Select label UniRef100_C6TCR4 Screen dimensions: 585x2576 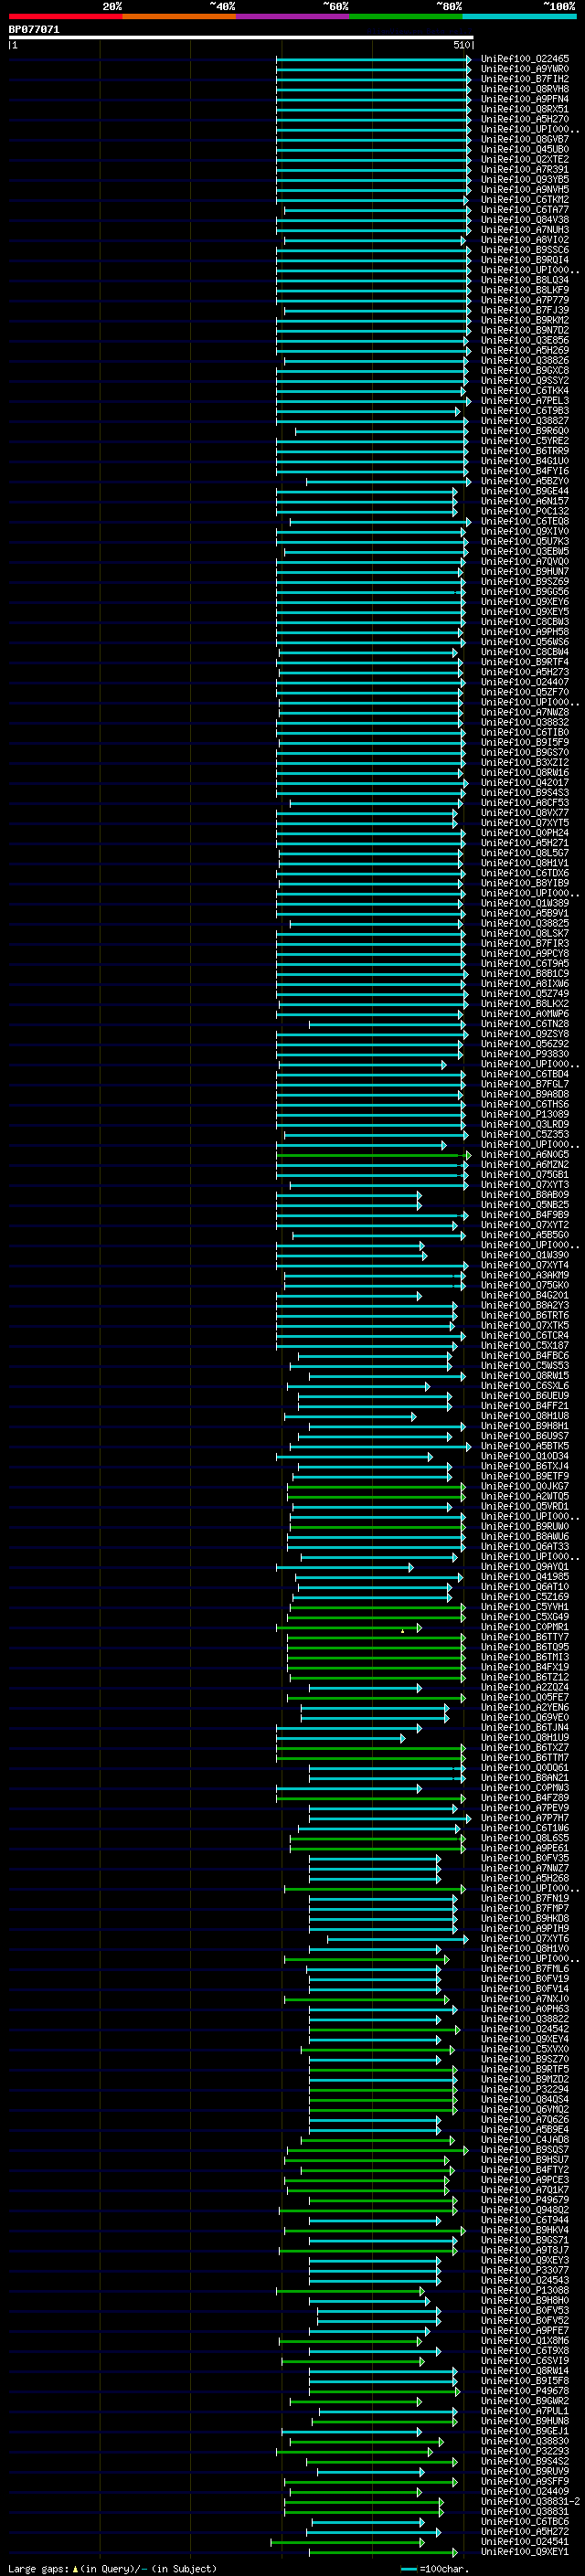pyautogui.click(x=525, y=1335)
